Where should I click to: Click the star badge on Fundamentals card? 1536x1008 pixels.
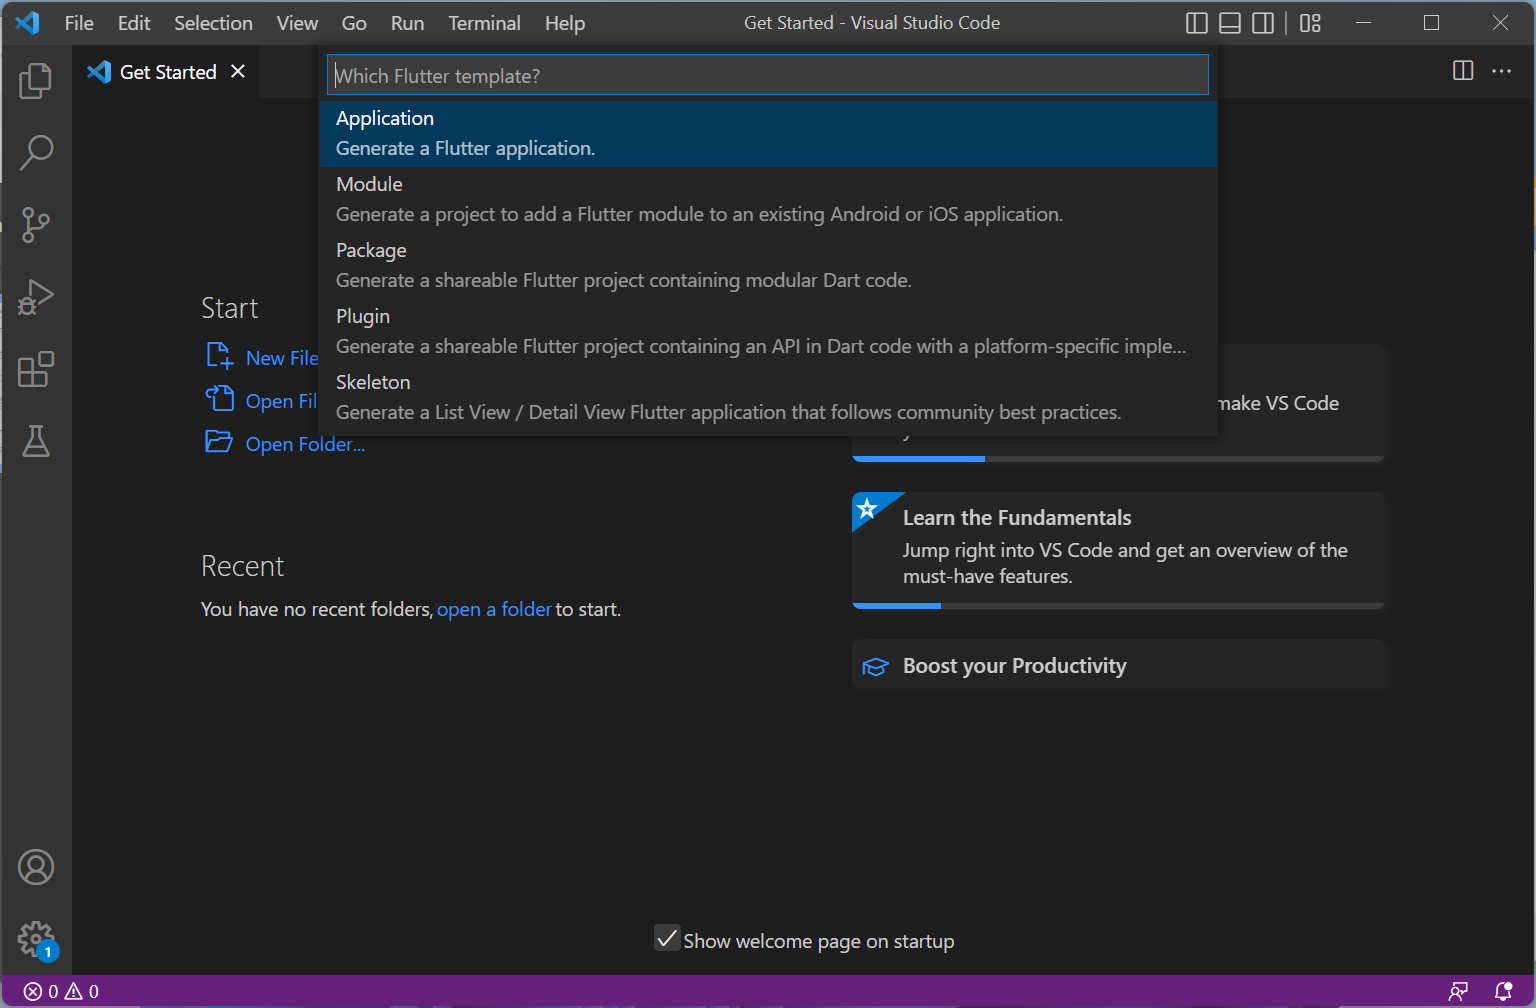[x=868, y=508]
